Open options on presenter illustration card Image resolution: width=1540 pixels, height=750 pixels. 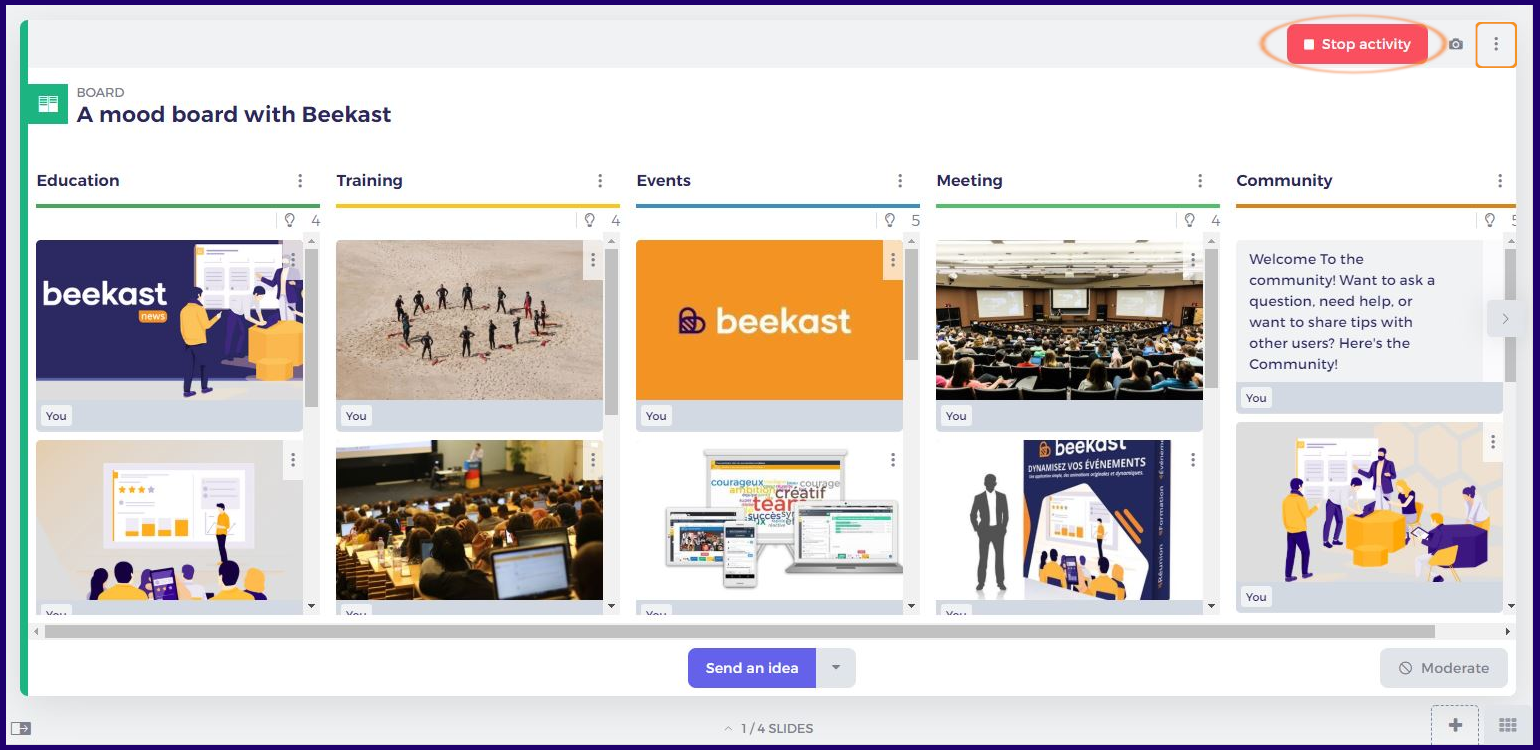[x=293, y=460]
